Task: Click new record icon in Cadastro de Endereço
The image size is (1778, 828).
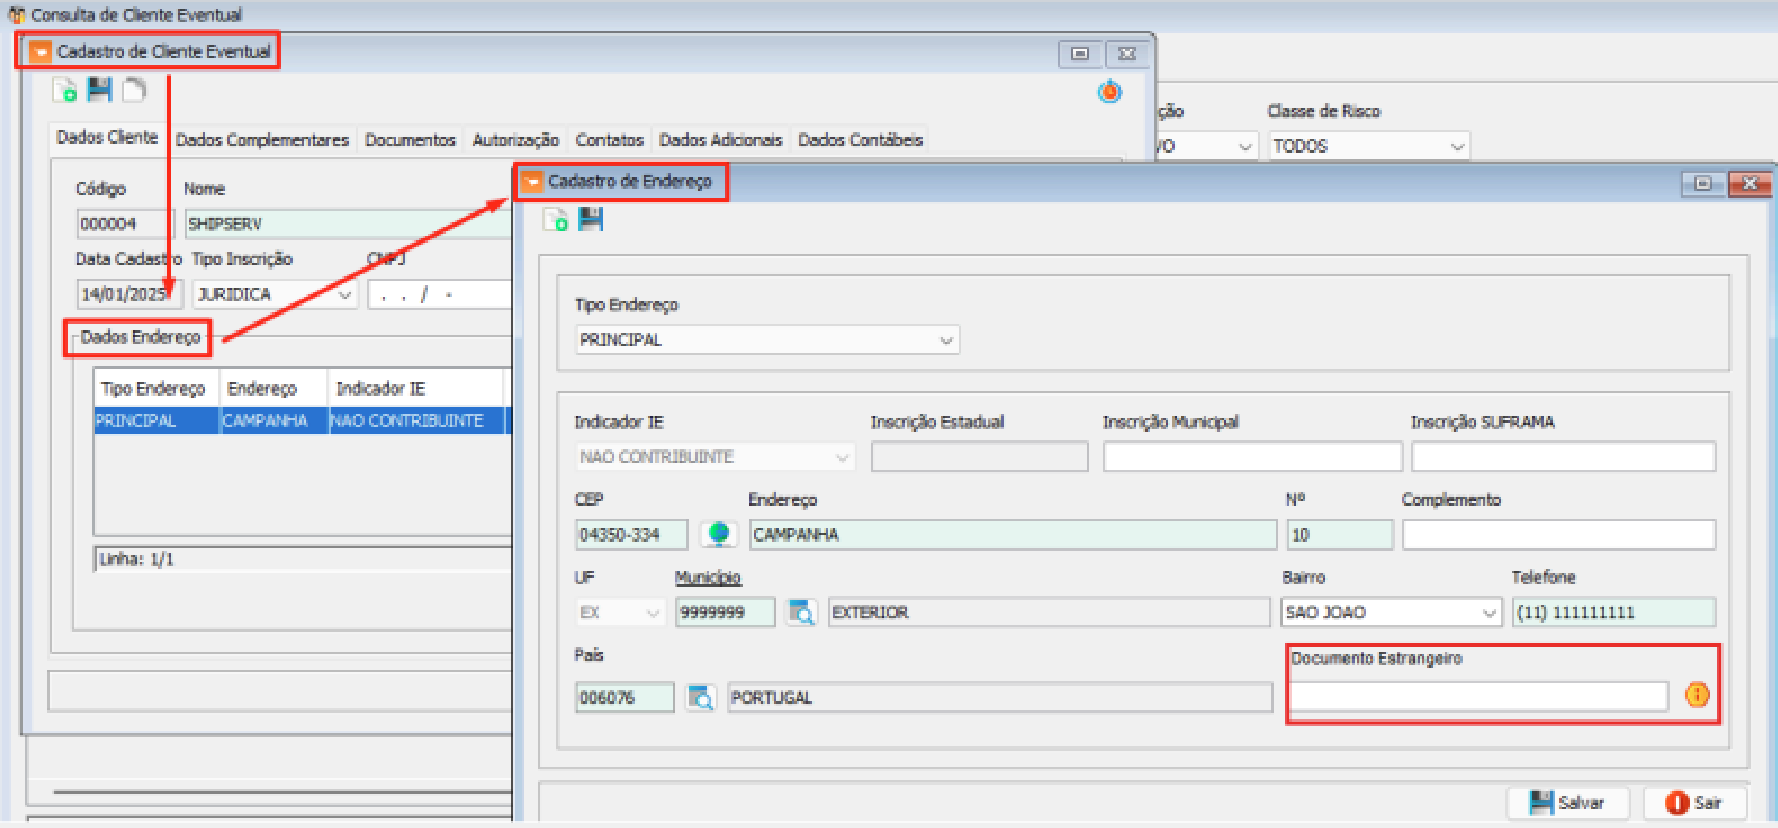Action: [555, 220]
